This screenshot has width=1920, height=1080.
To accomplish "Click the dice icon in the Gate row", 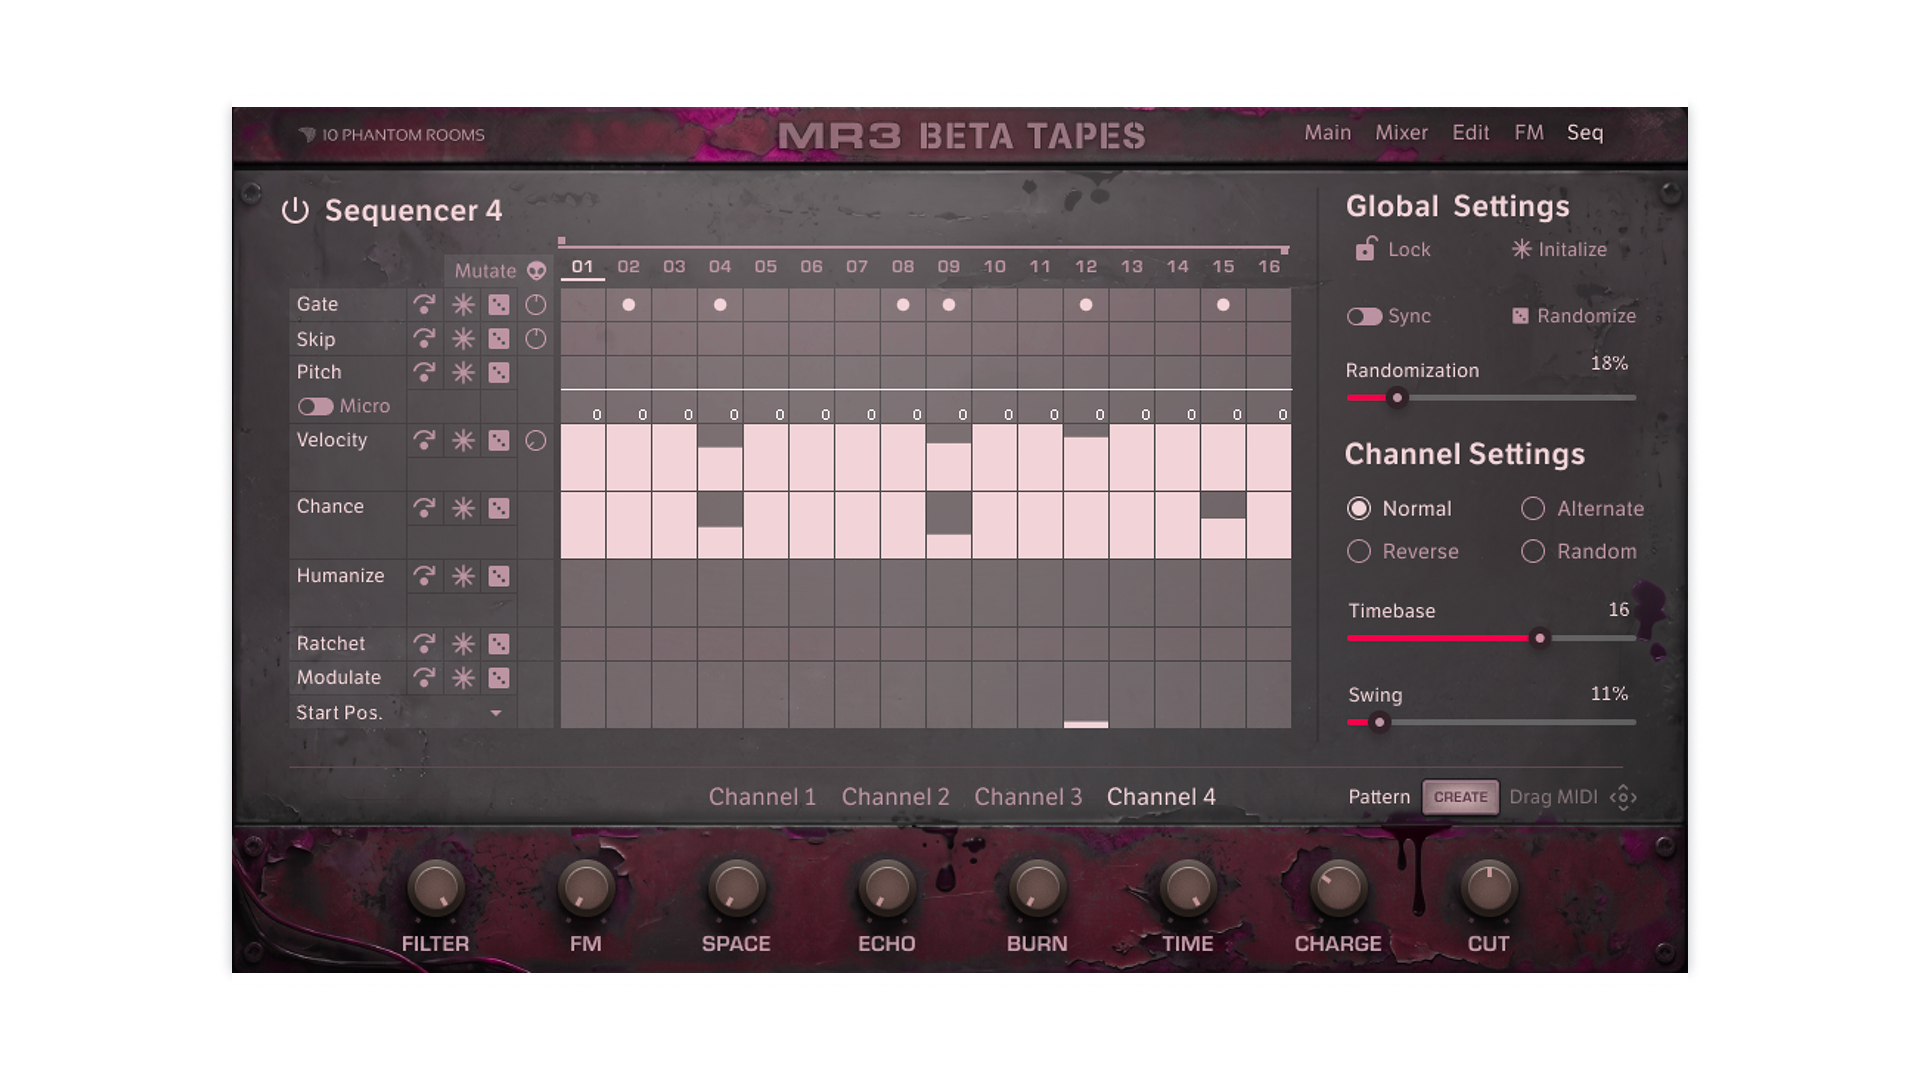I will 499,305.
